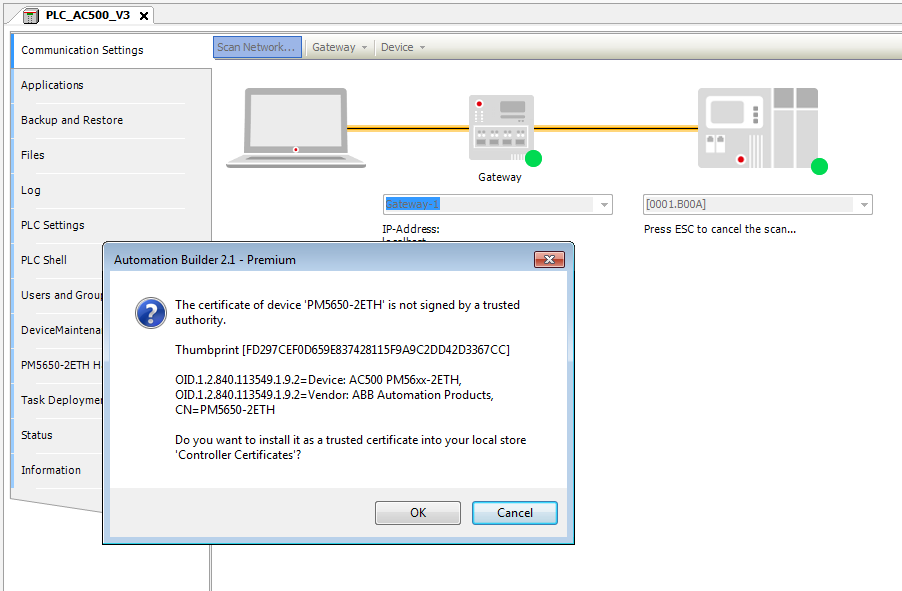Click the 'CN=PM5650-2ETH' text in dialog
The height and width of the screenshot is (591, 902).
[x=225, y=410]
